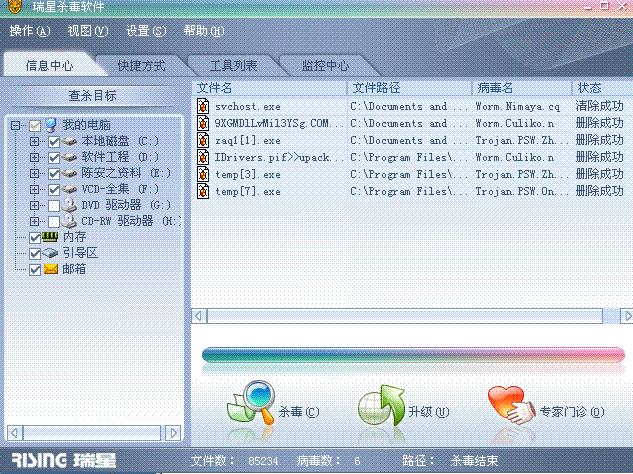The image size is (633, 474).
Task: Select the Worm.Nimaya.cq virus name cell
Action: click(x=518, y=107)
